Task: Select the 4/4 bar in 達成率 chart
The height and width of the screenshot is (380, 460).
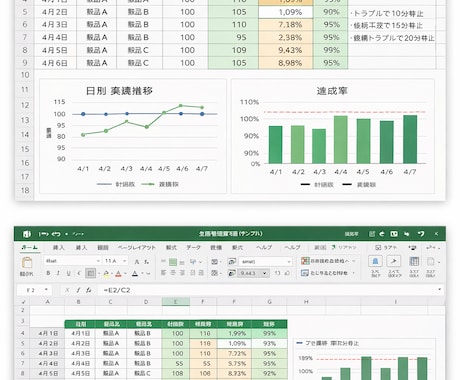Action: (x=341, y=140)
